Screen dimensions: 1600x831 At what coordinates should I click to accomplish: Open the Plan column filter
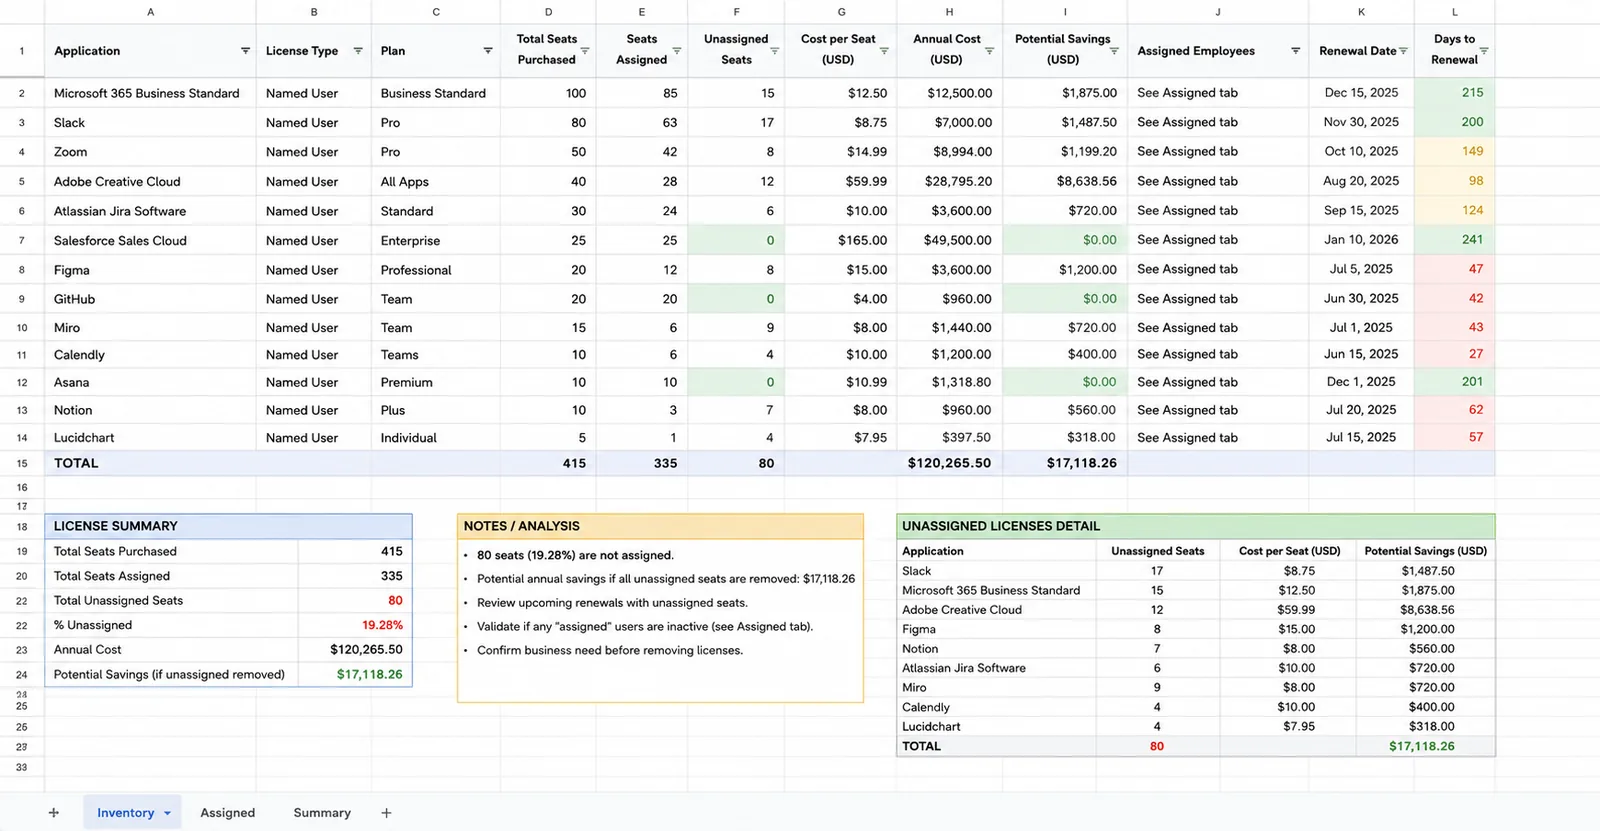(488, 51)
